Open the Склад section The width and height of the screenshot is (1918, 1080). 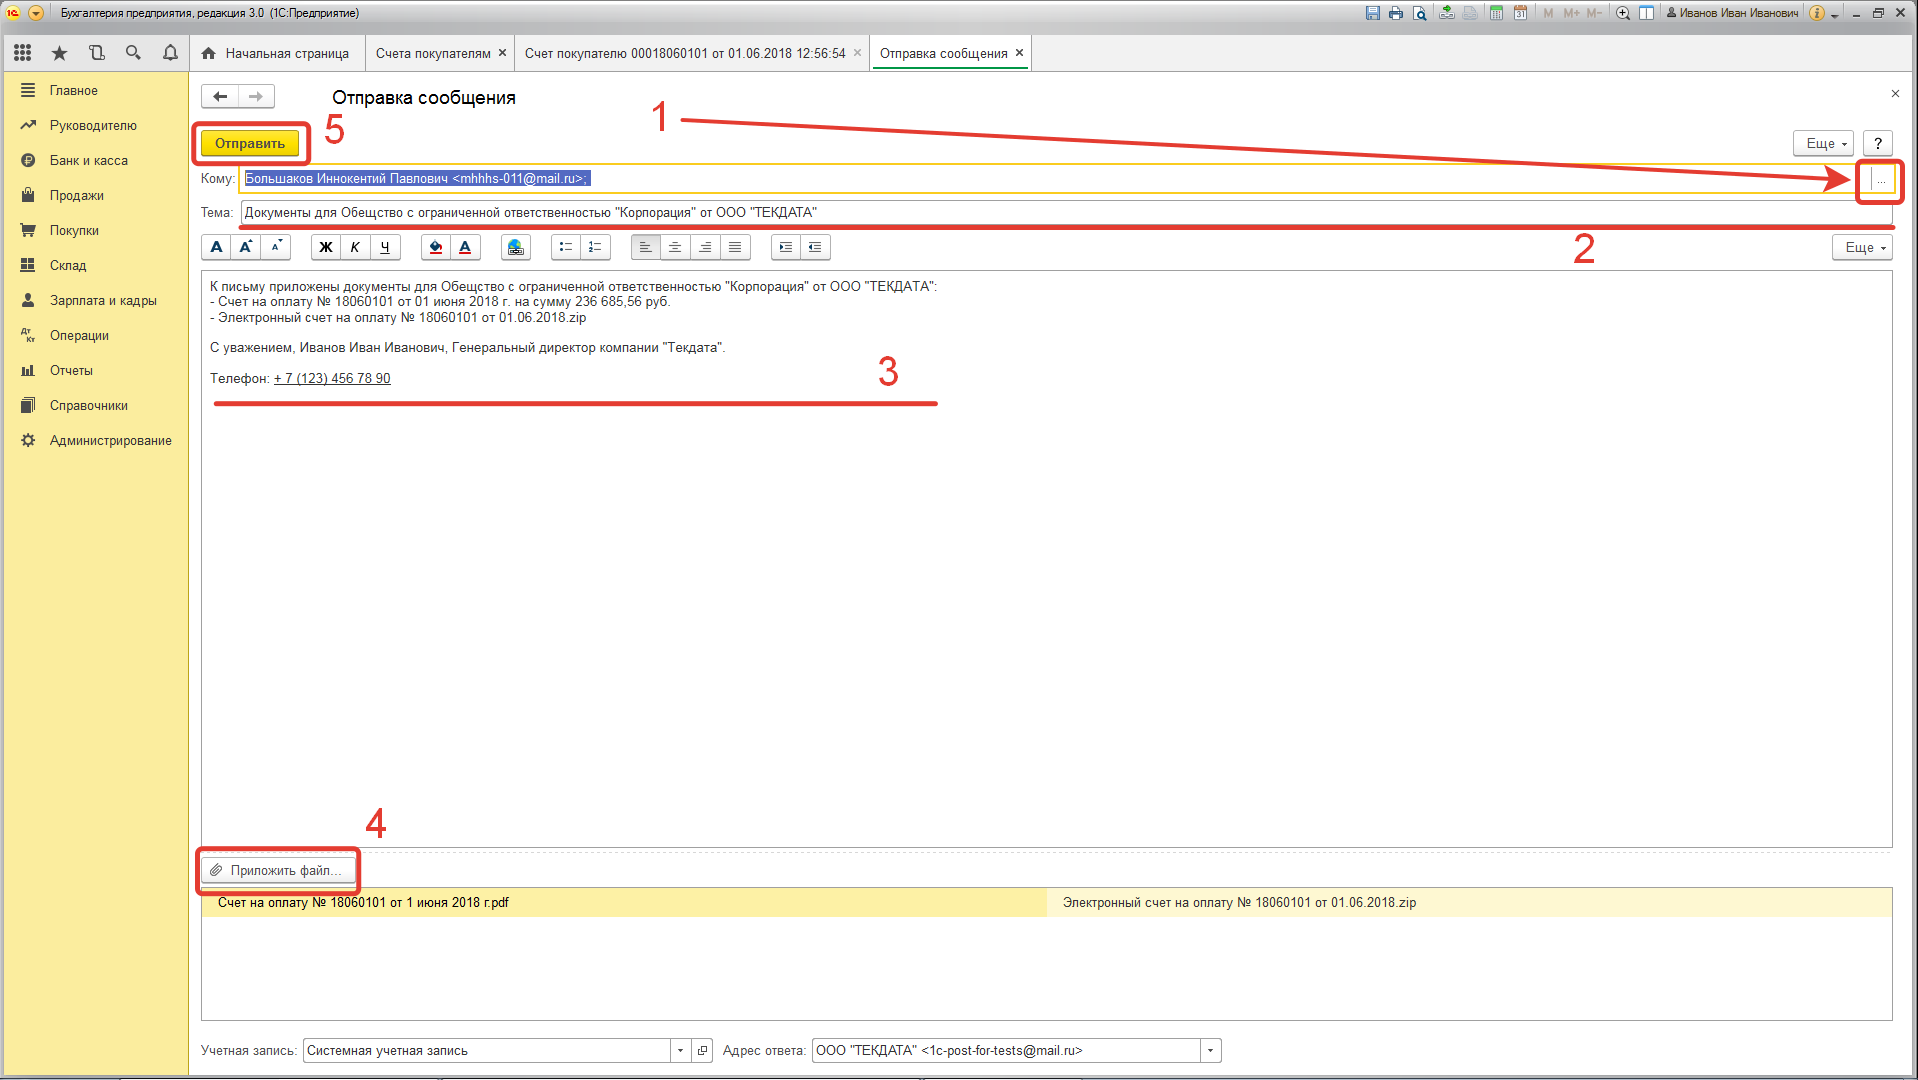point(68,265)
